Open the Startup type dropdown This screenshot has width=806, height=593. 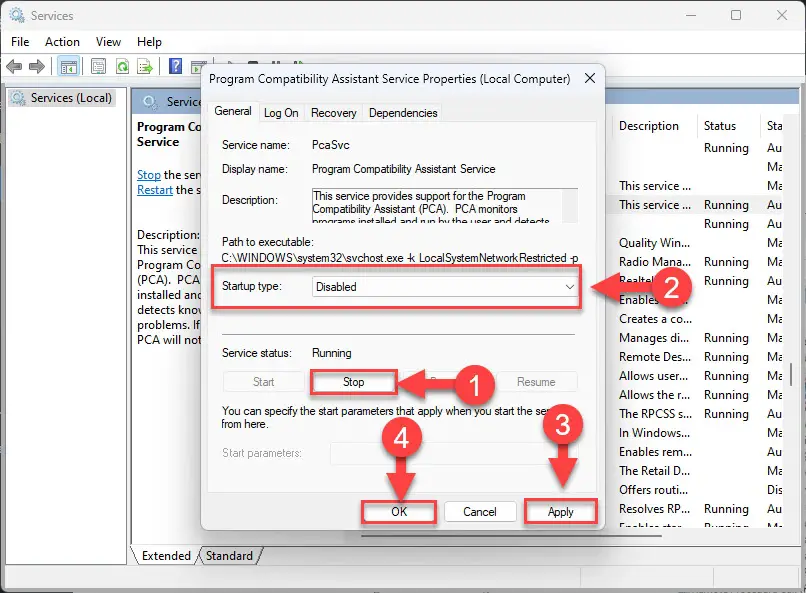(568, 287)
